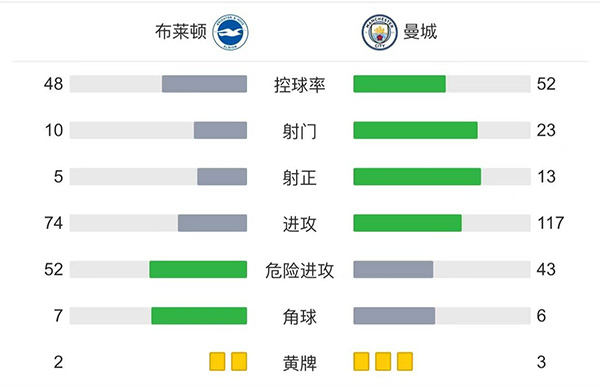
Task: Click Brighton's 74 attacks value
Action: tap(54, 223)
